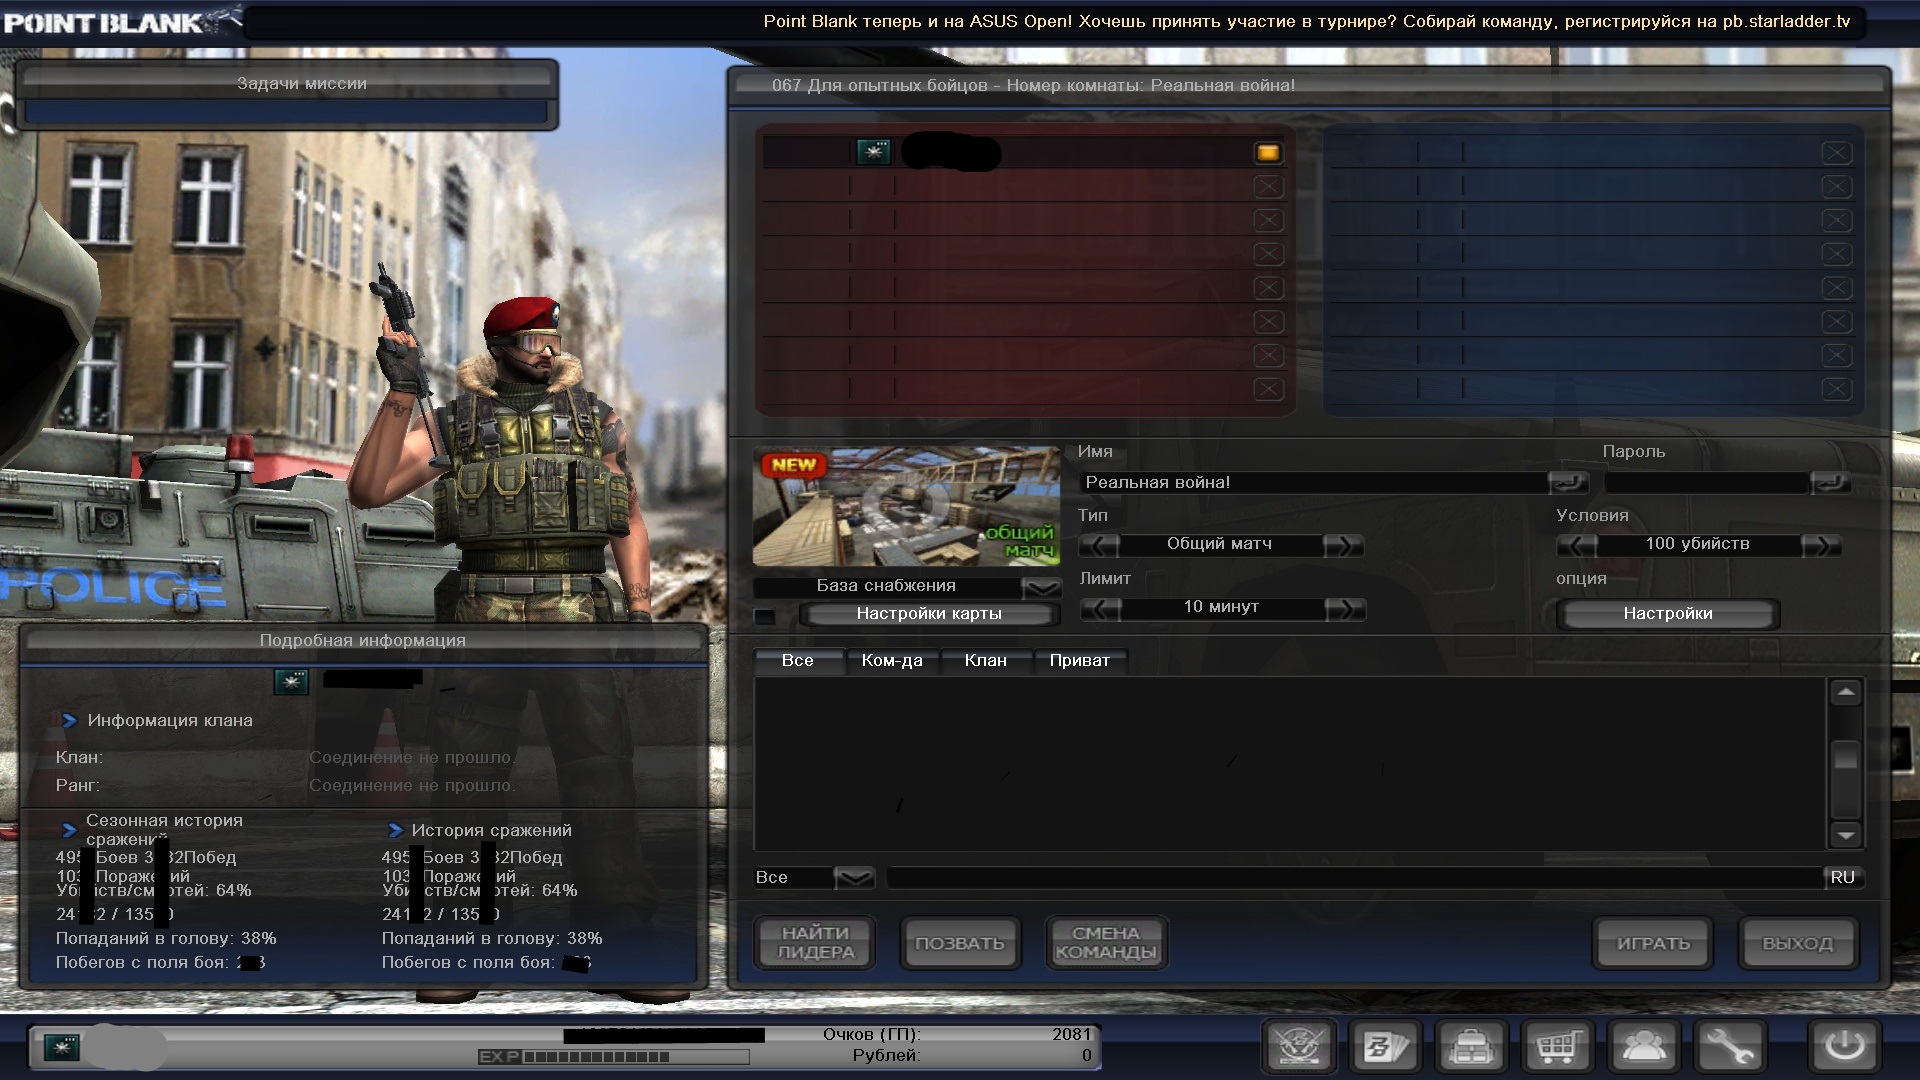Open the community friends icon
Image resolution: width=1920 pixels, height=1080 pixels.
tap(1644, 1047)
